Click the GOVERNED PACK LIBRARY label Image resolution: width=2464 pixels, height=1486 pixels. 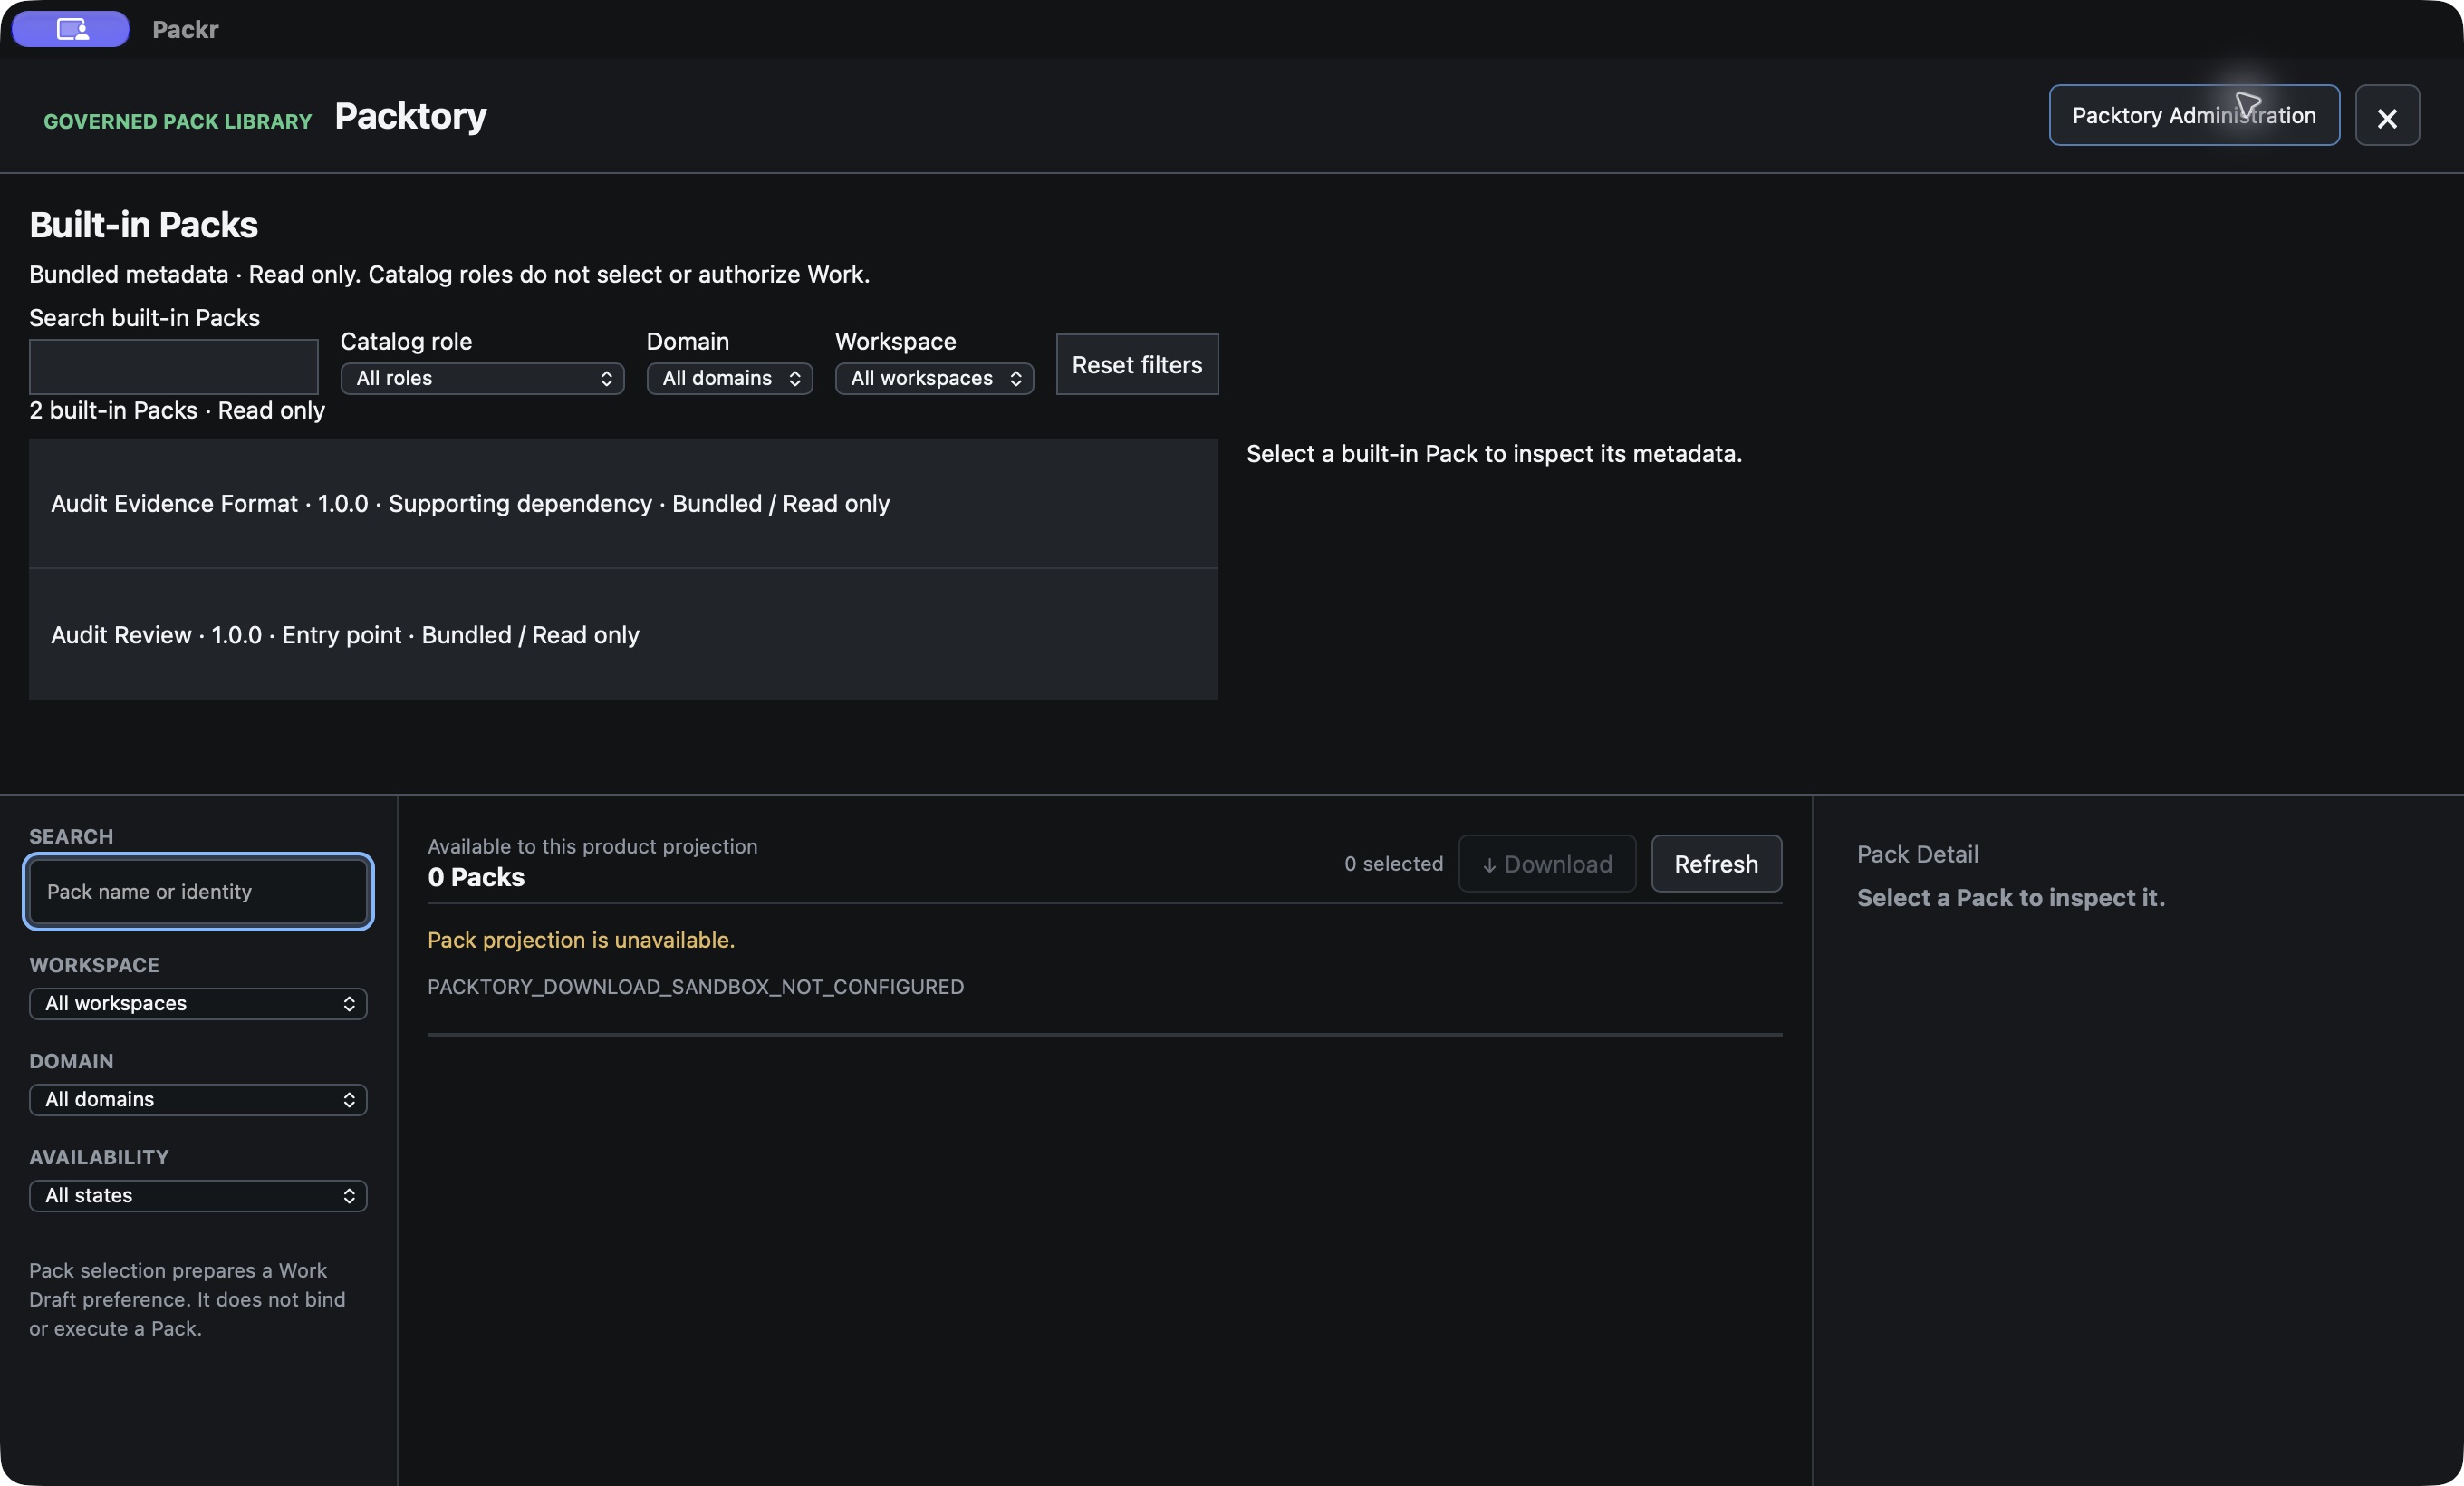[178, 121]
